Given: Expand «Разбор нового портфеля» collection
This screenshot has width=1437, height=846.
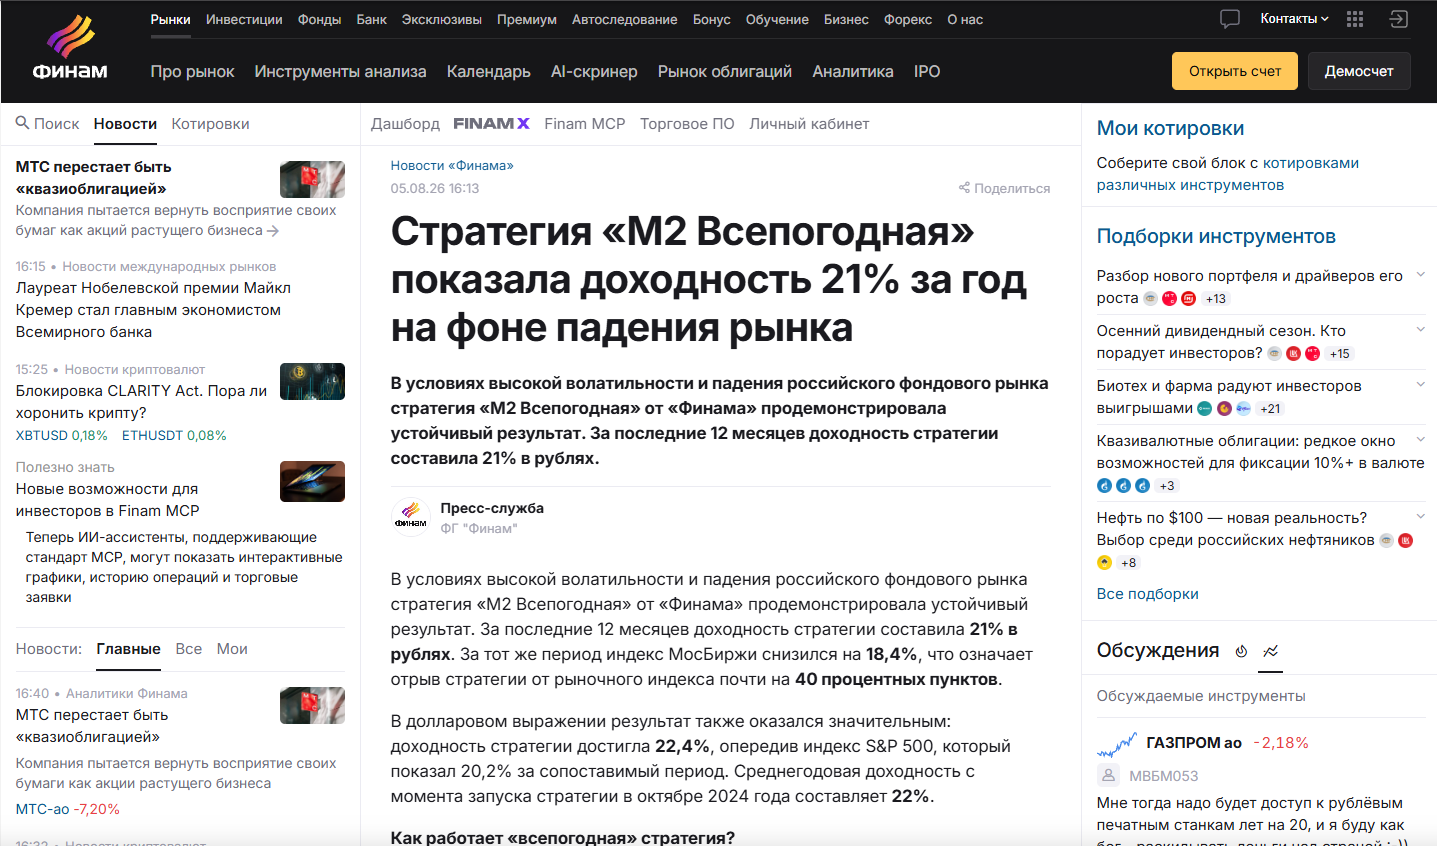Looking at the screenshot, I should 1420,275.
